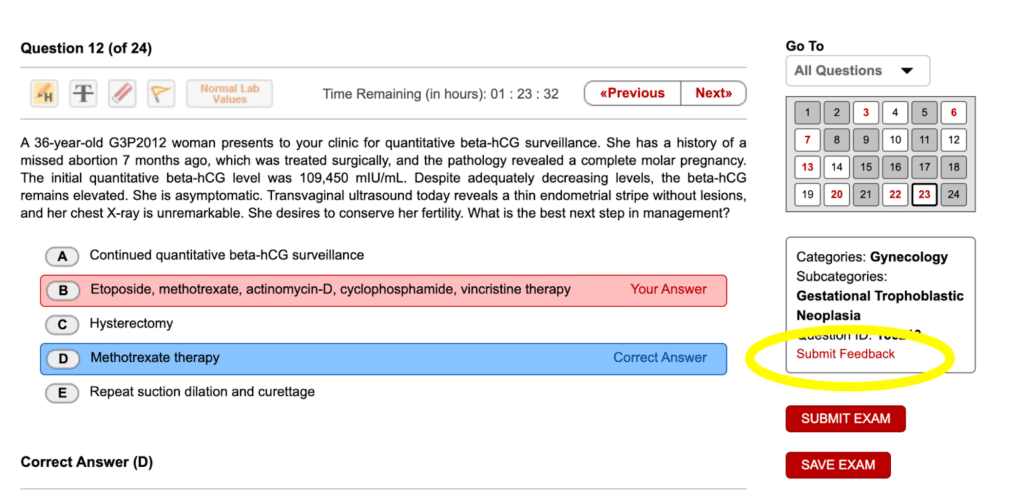1024x497 pixels.
Task: Select the highlighter tool icon
Action: (x=44, y=94)
